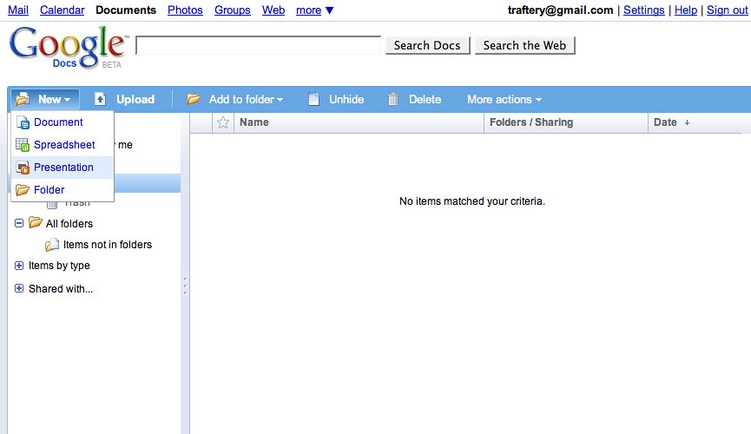Click the Items not in folders icon
This screenshot has width=751, height=434.
coord(52,245)
